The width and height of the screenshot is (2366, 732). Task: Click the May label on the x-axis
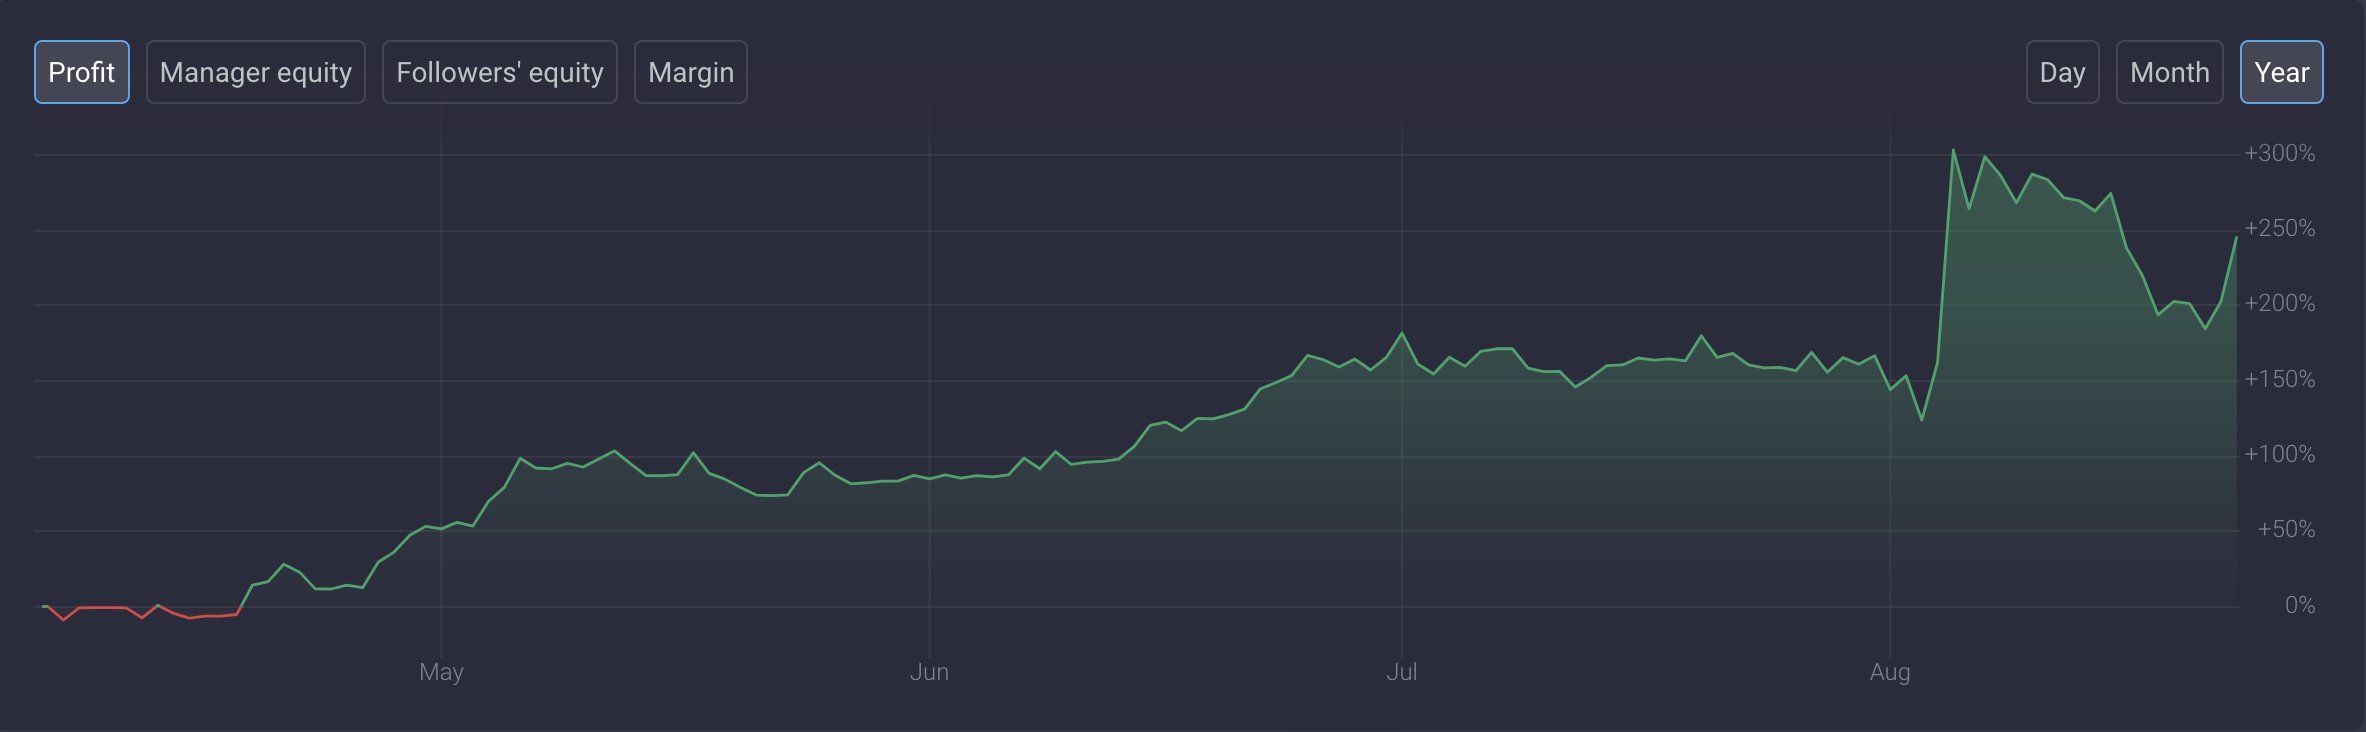441,672
